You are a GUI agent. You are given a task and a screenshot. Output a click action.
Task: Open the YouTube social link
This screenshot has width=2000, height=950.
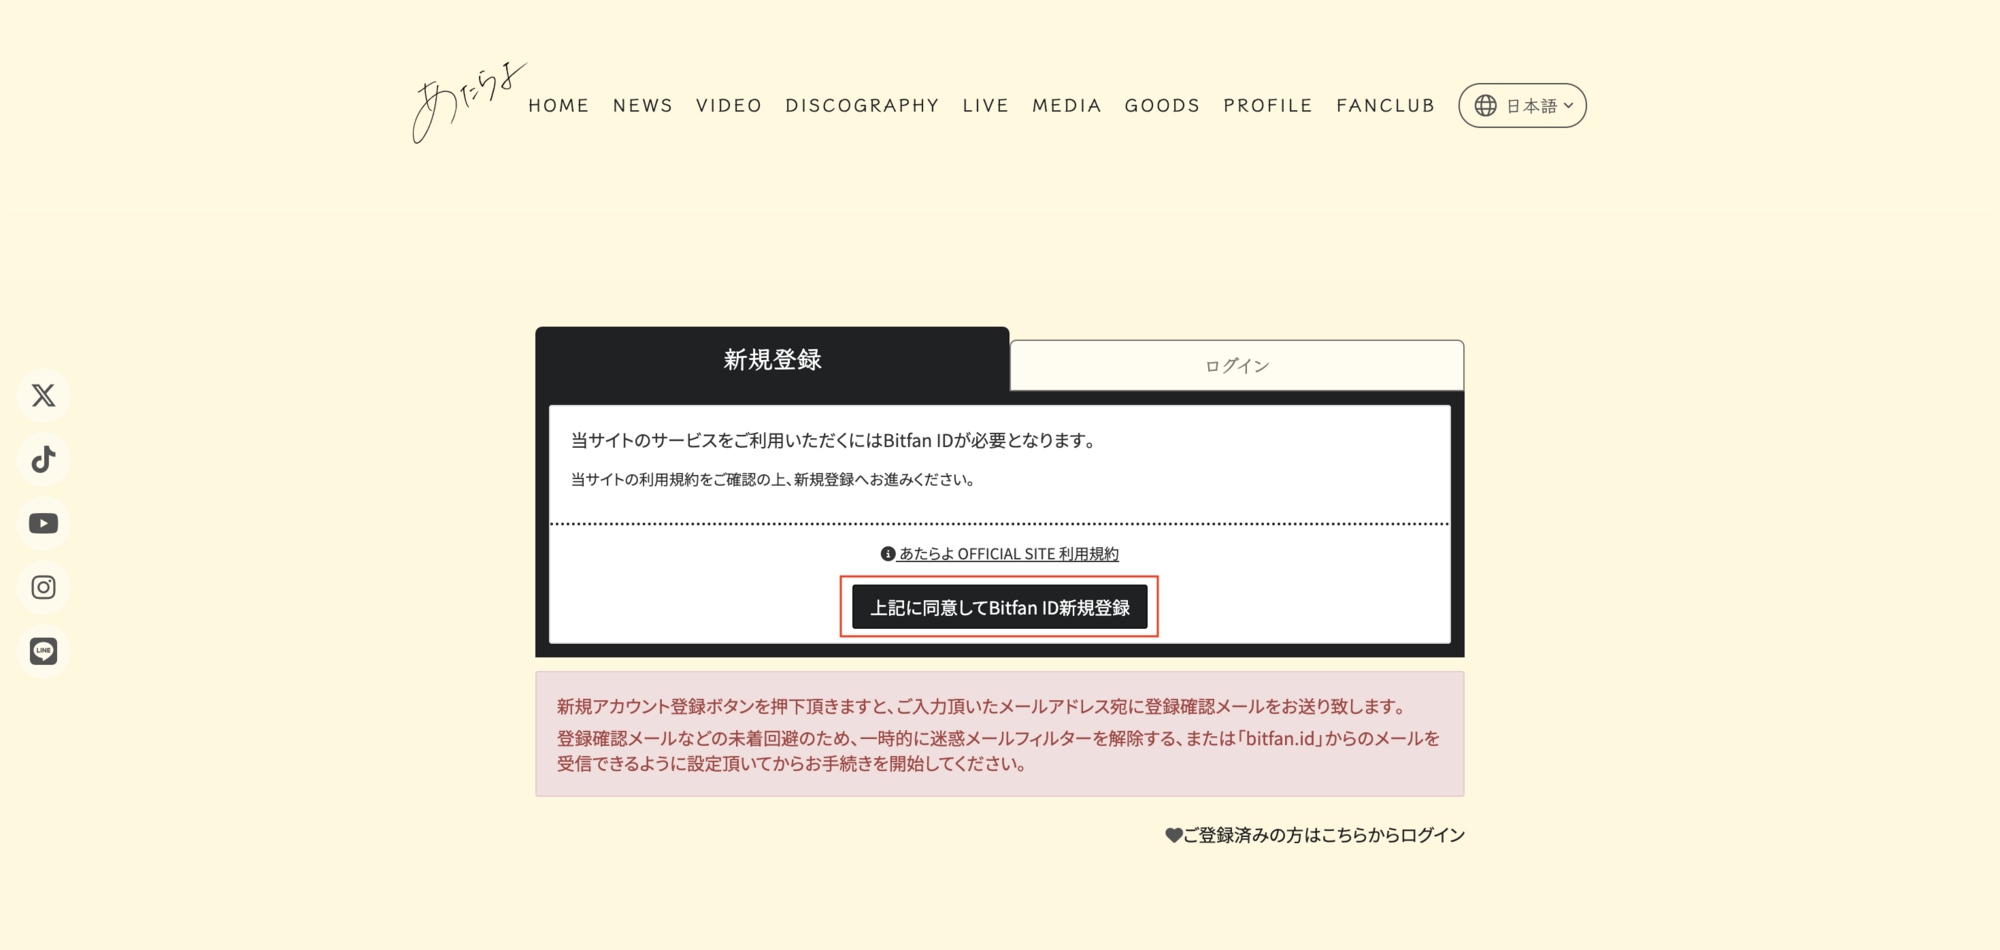pos(43,524)
